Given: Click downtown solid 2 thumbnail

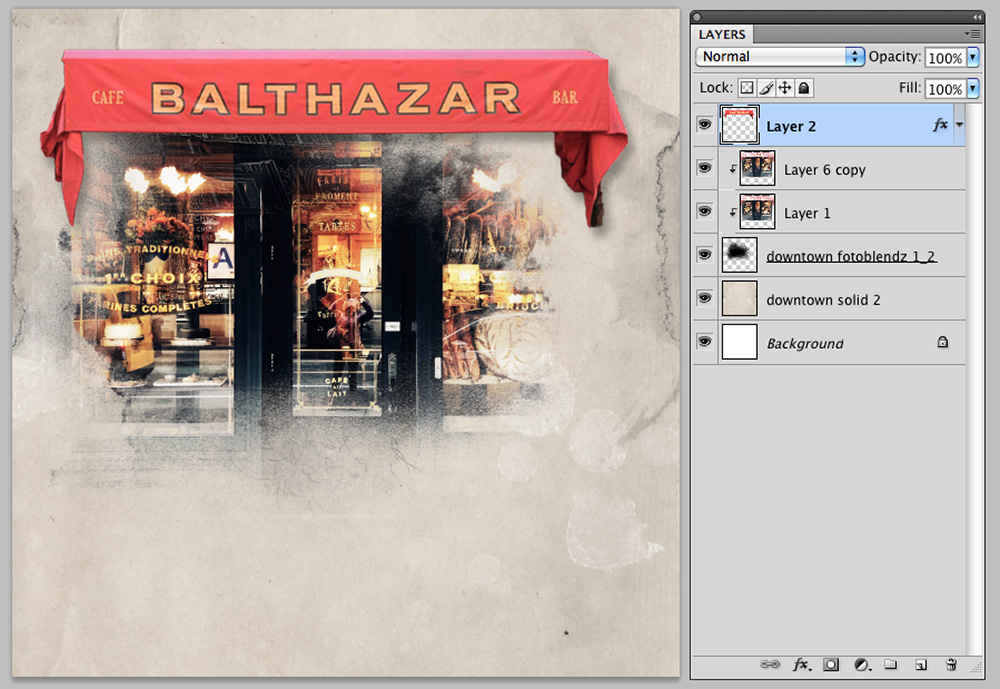Looking at the screenshot, I should pyautogui.click(x=740, y=299).
